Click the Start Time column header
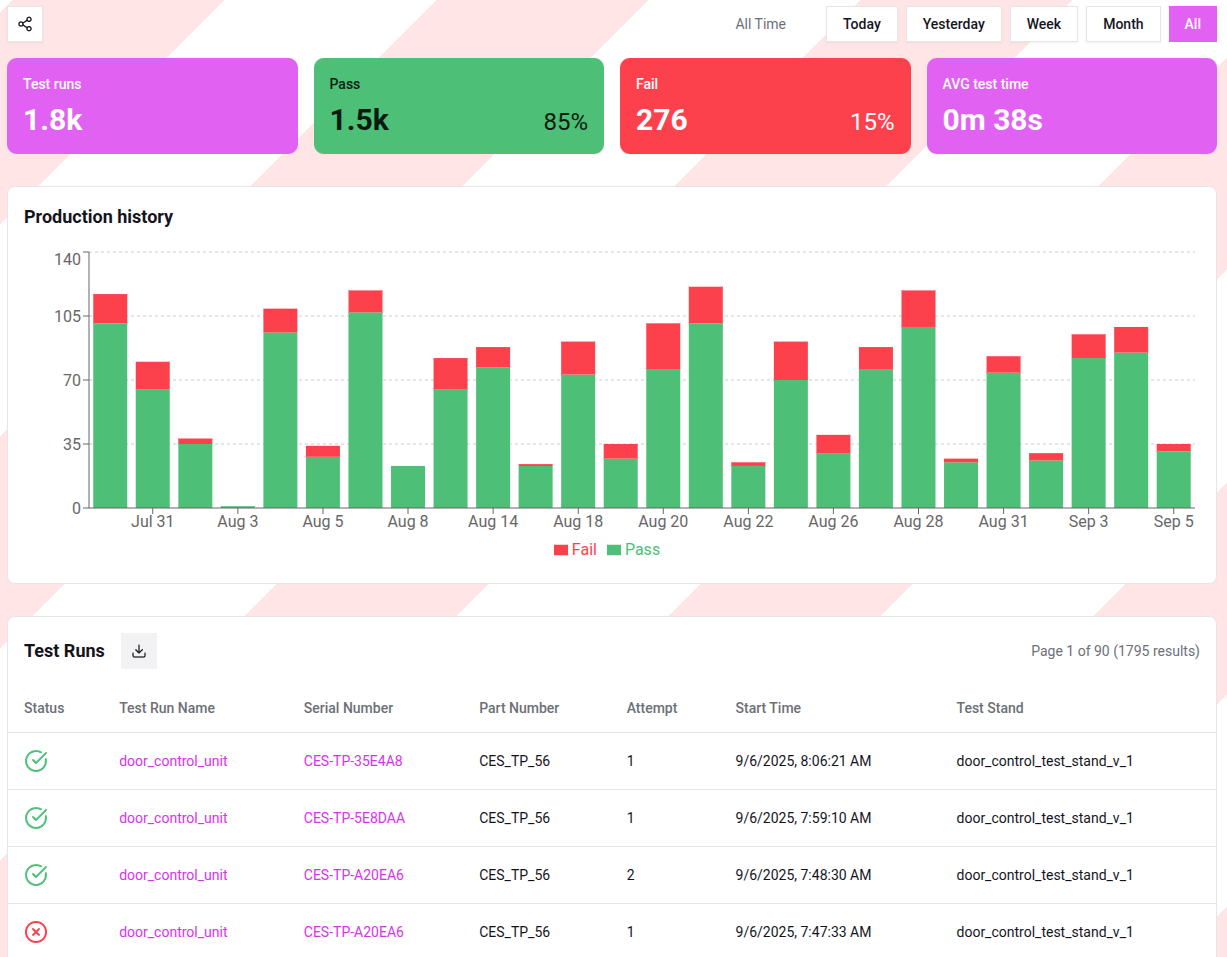The height and width of the screenshot is (957, 1227). (x=767, y=708)
